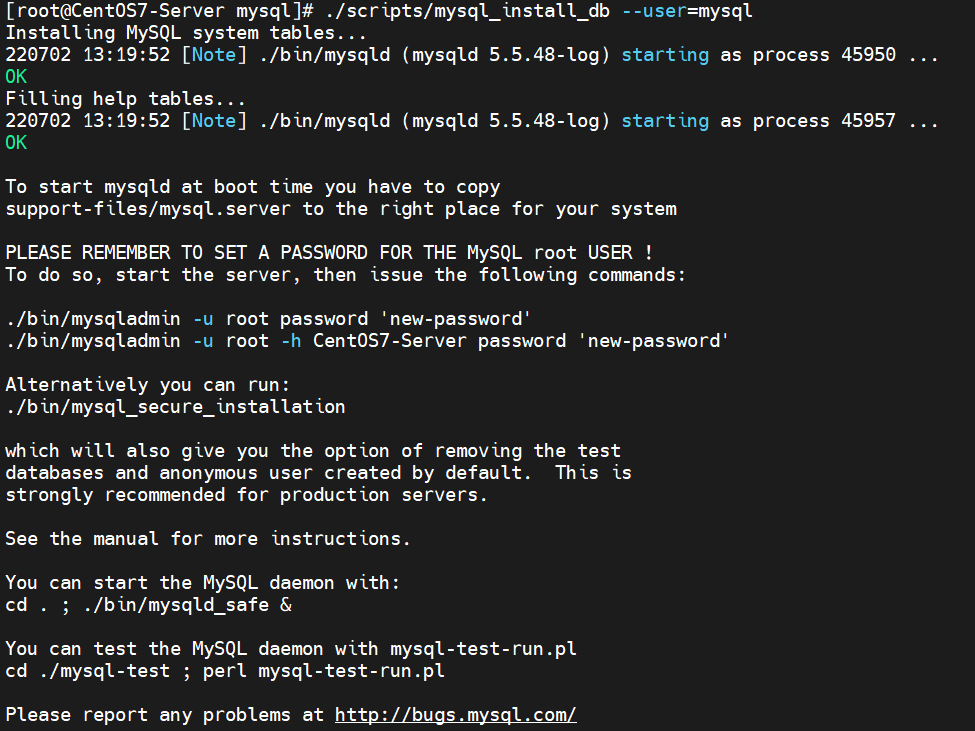Screen dimensions: 975x731
Task: Open the bugs.mysql.com link
Action: [455, 715]
